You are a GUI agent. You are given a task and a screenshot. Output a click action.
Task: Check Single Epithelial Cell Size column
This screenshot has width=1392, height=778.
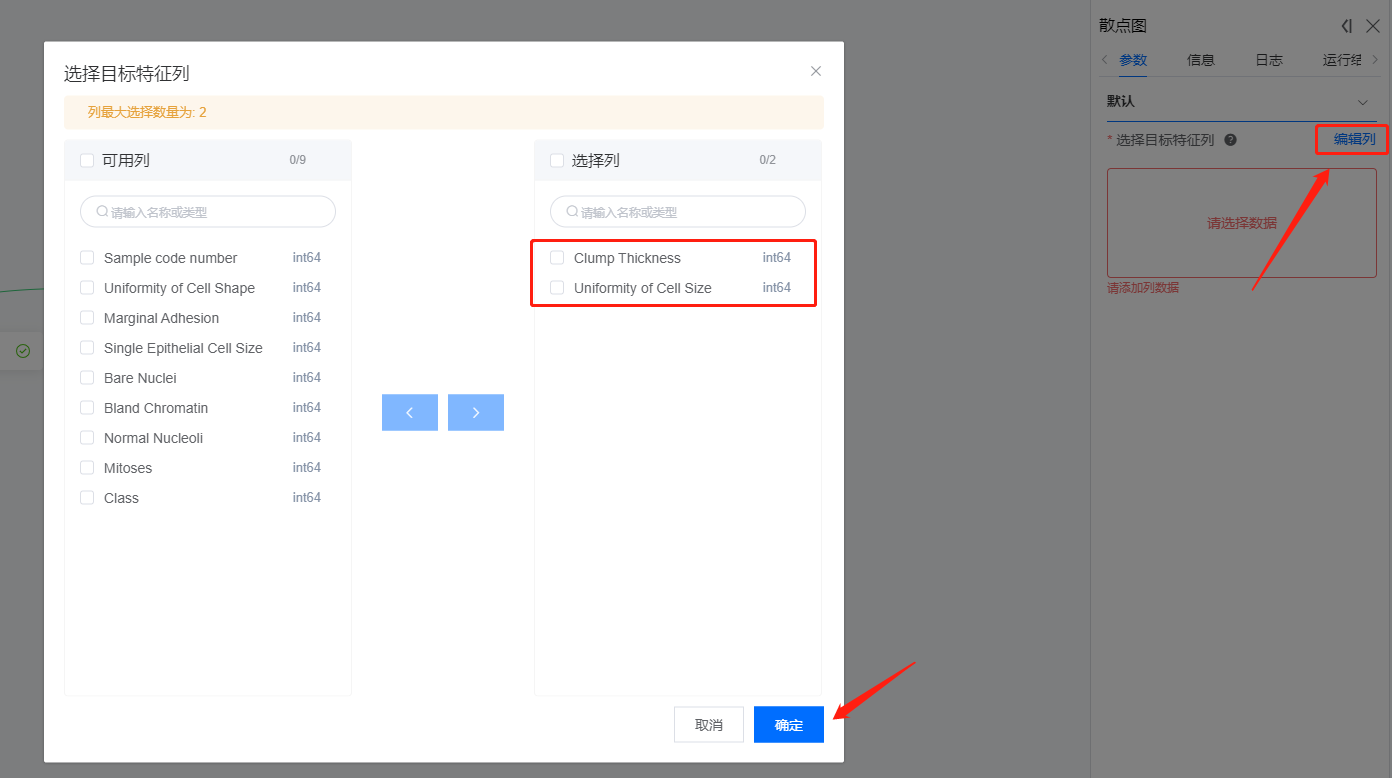click(x=87, y=348)
